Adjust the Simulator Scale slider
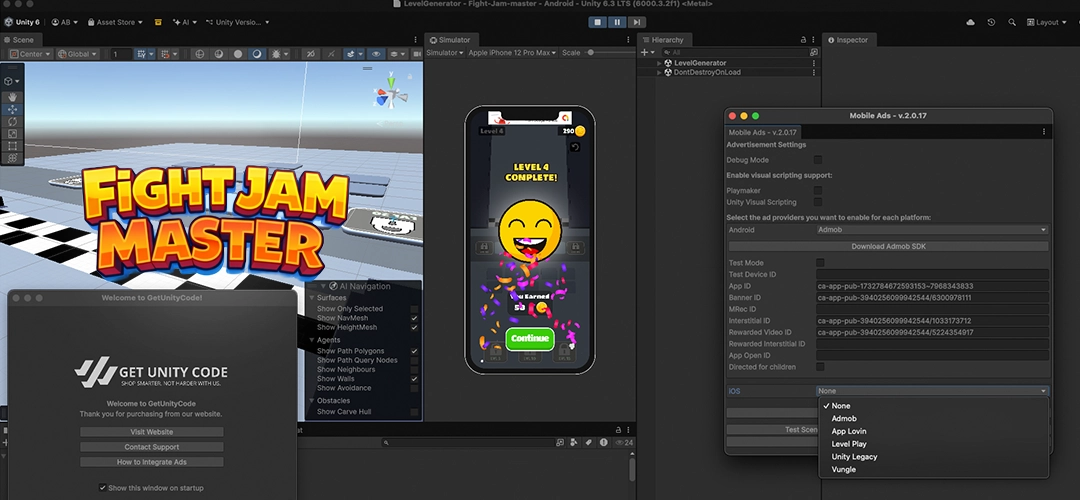 click(x=592, y=53)
